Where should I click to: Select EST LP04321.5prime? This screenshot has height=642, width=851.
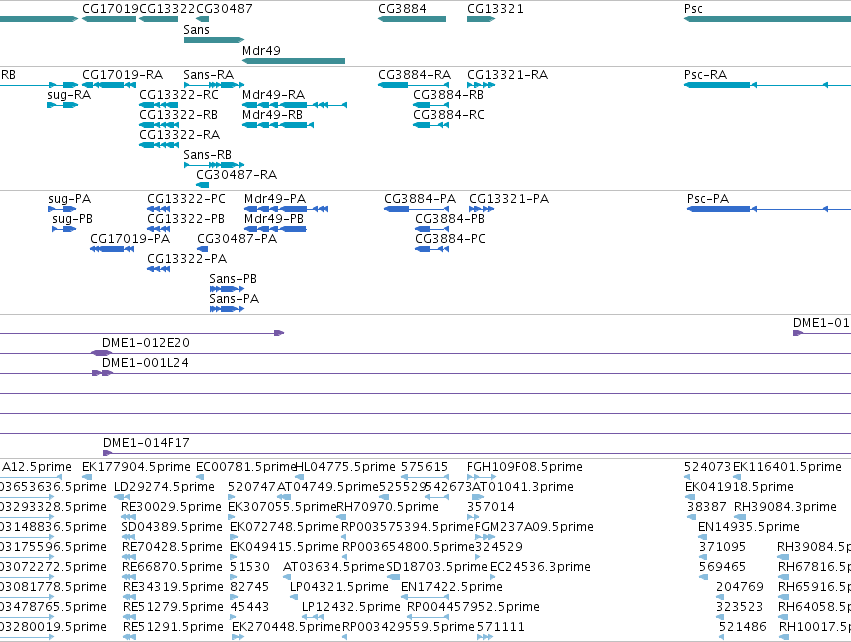(339, 587)
